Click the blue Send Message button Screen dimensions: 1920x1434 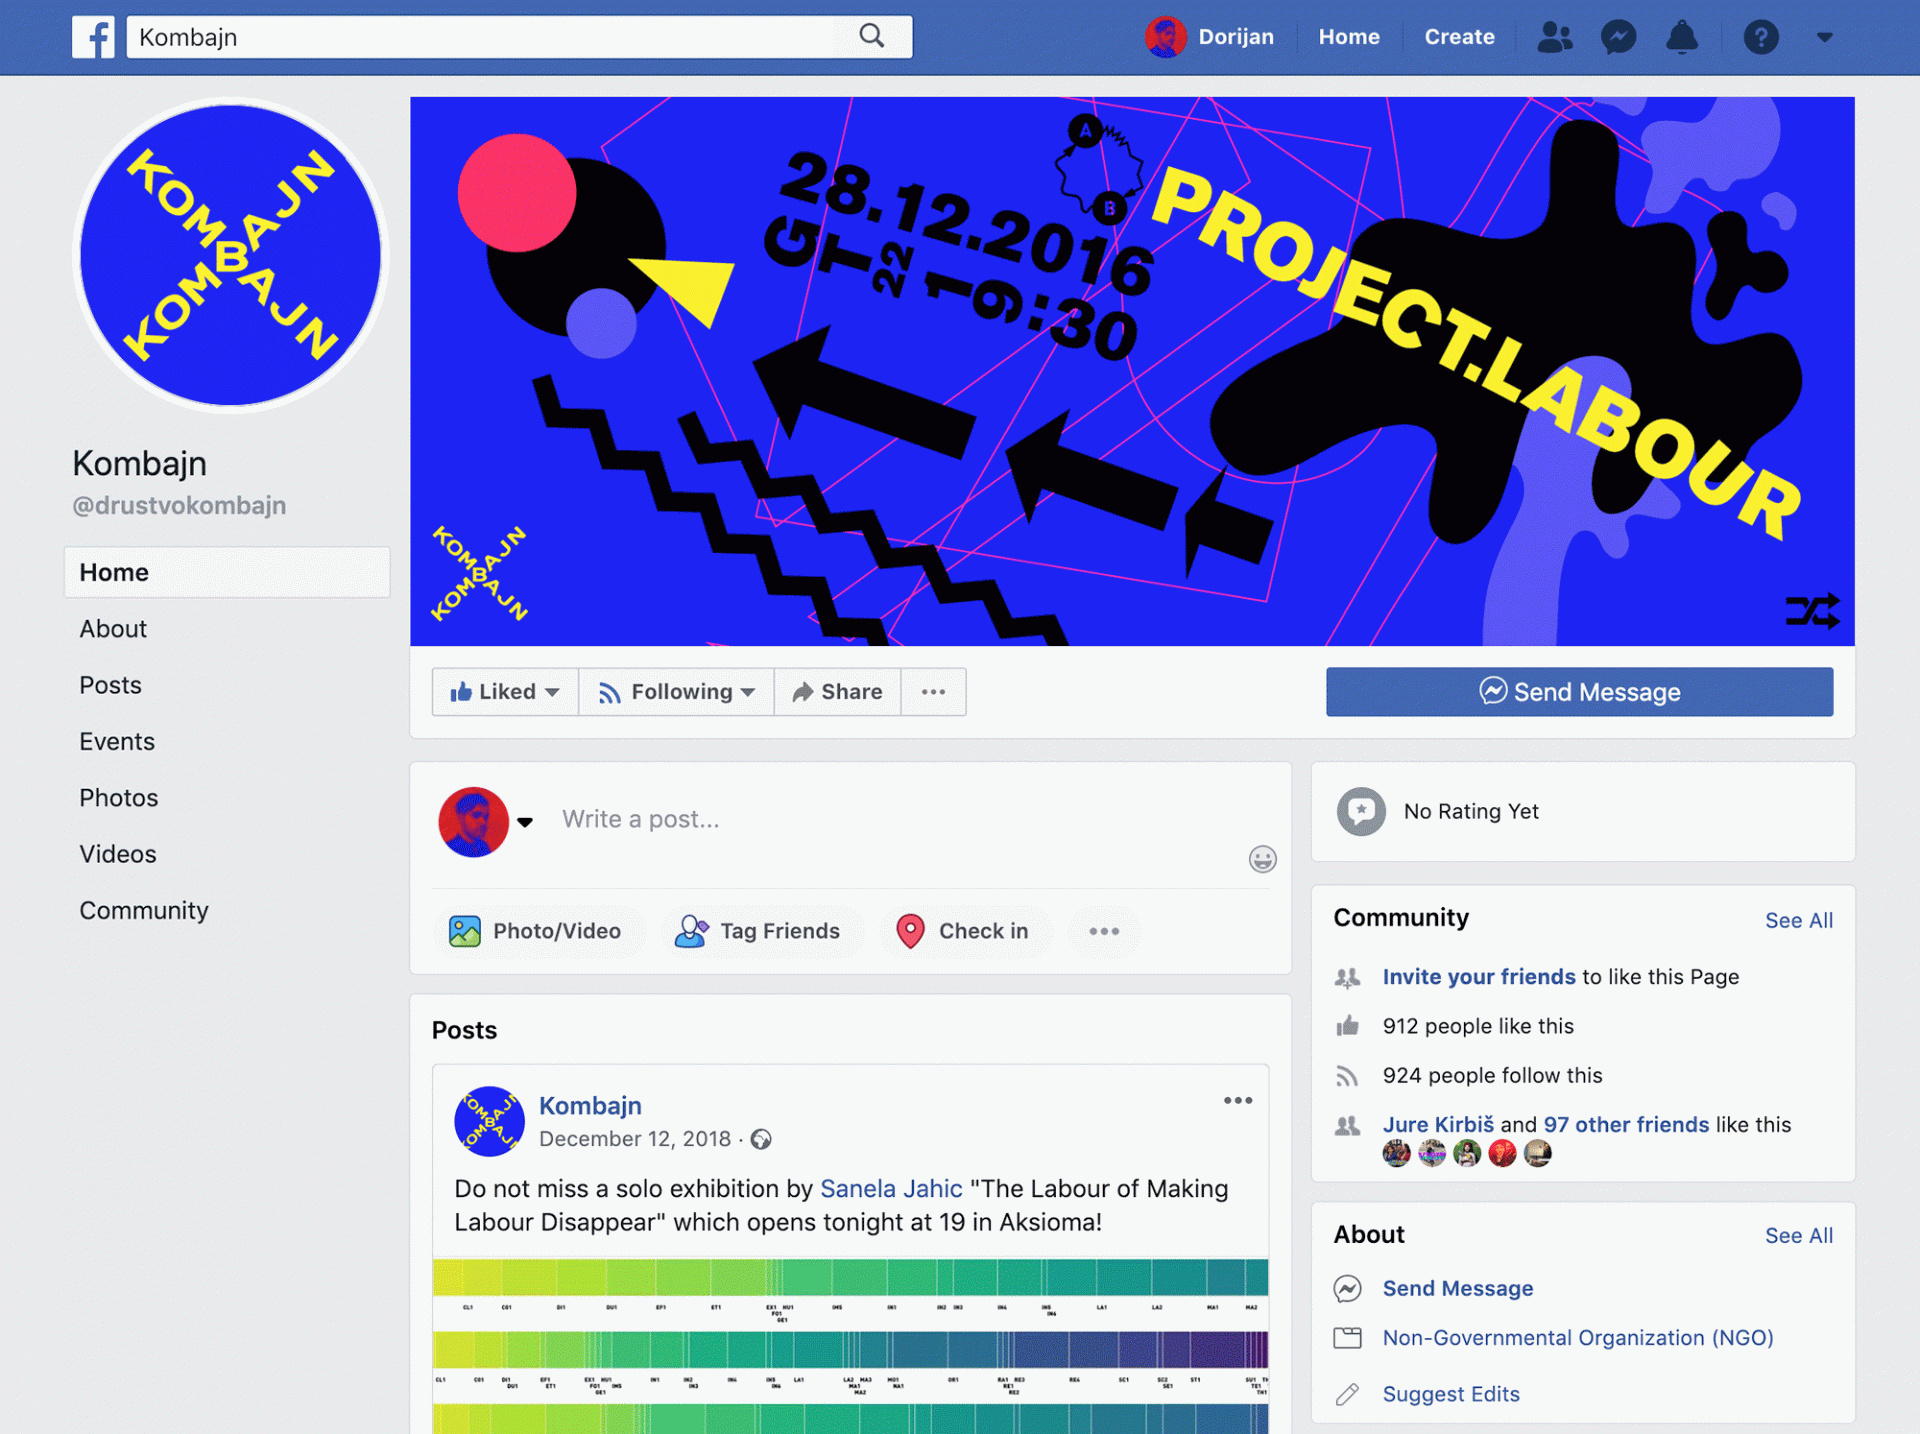point(1579,692)
